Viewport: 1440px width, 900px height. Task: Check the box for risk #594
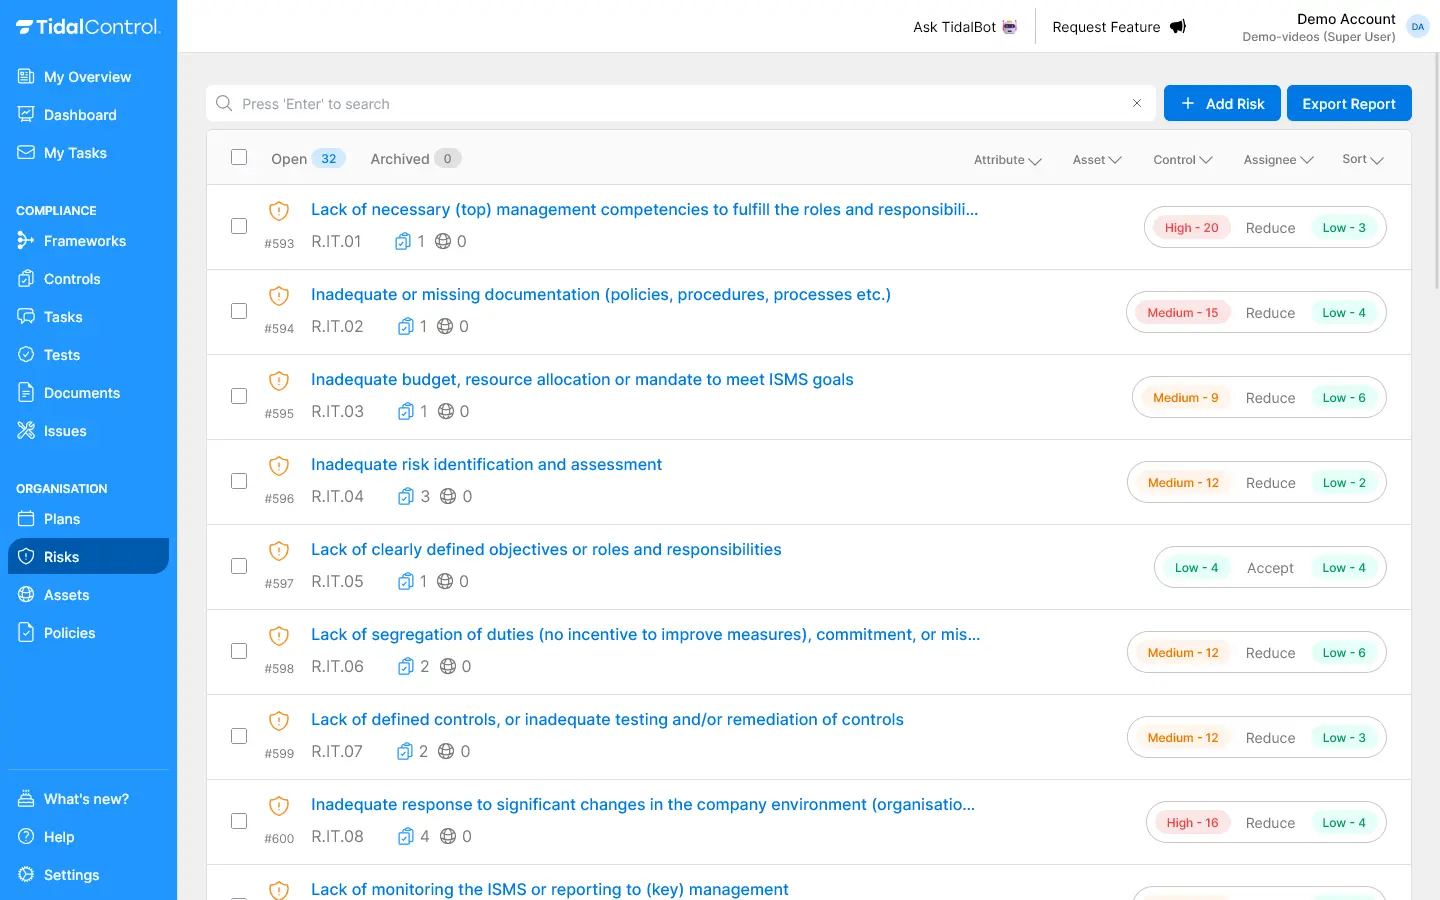click(239, 311)
